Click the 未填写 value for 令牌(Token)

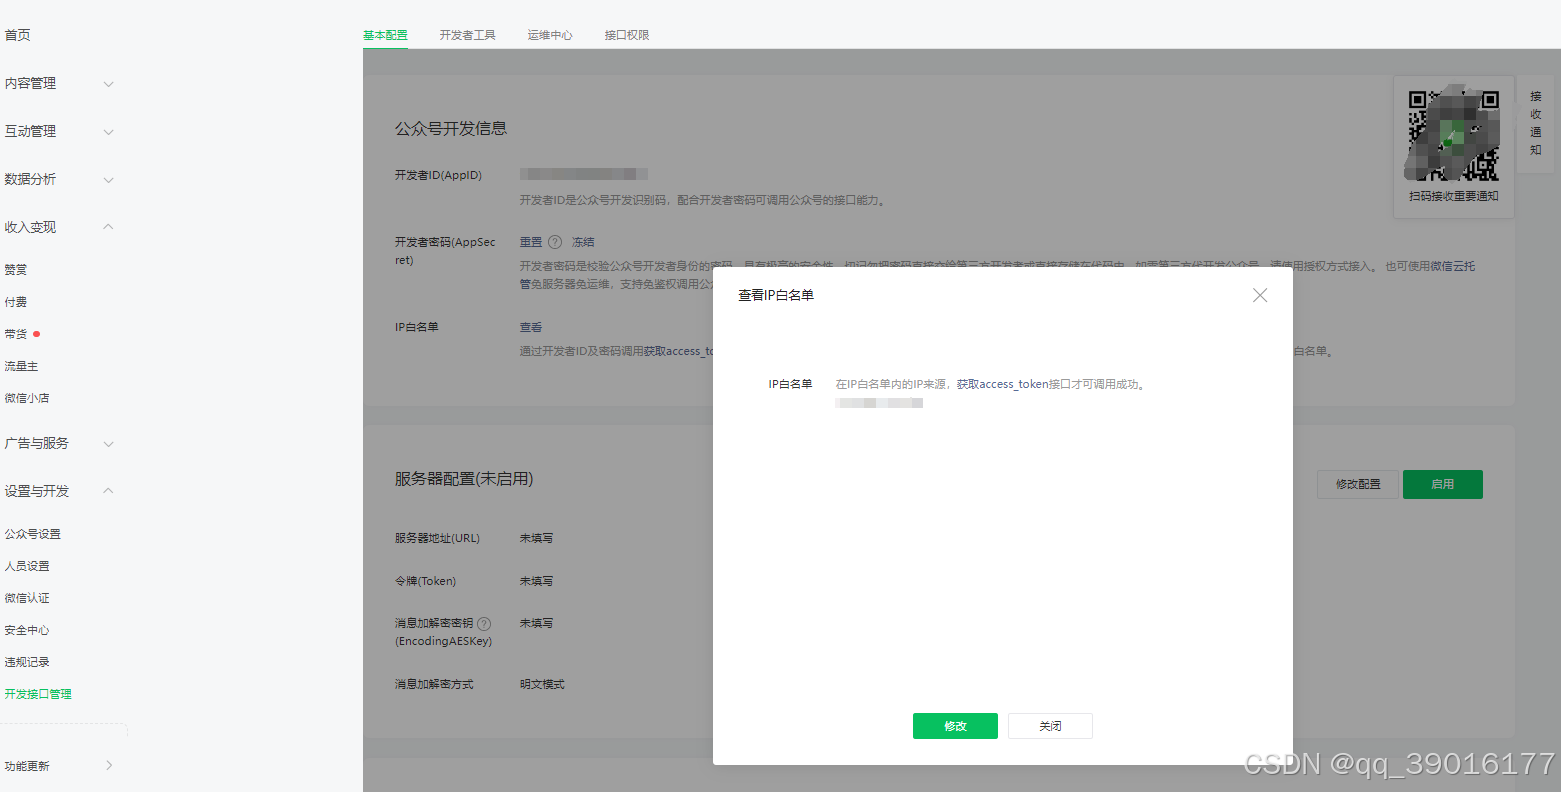[536, 581]
